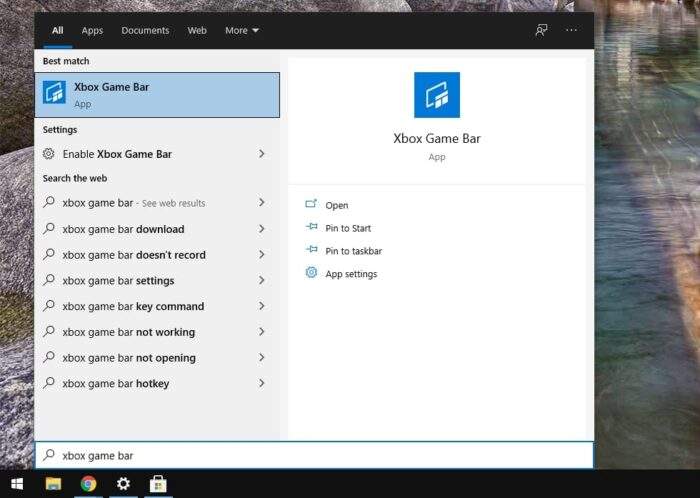Select xbox game bar key command suggestion
Image resolution: width=700 pixels, height=498 pixels.
pyautogui.click(x=157, y=306)
